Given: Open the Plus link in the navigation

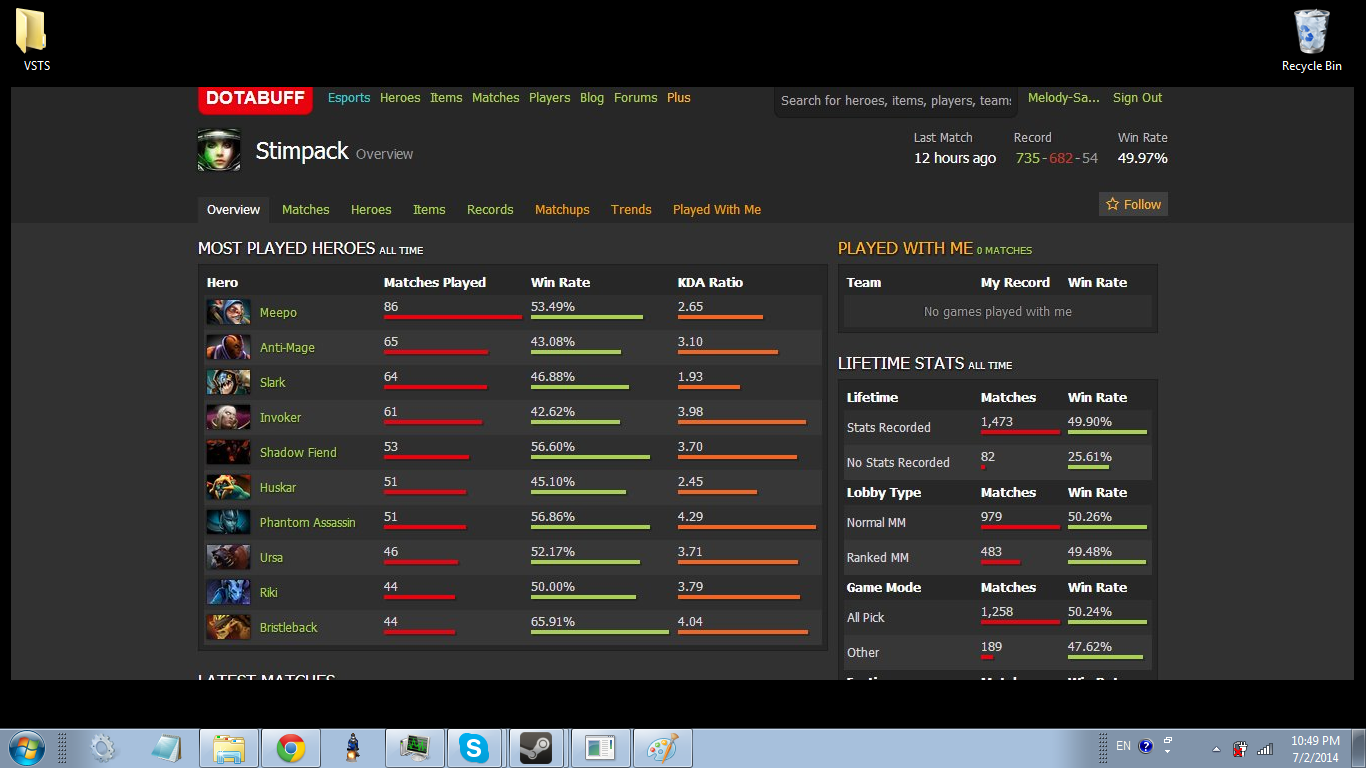Looking at the screenshot, I should [x=679, y=98].
